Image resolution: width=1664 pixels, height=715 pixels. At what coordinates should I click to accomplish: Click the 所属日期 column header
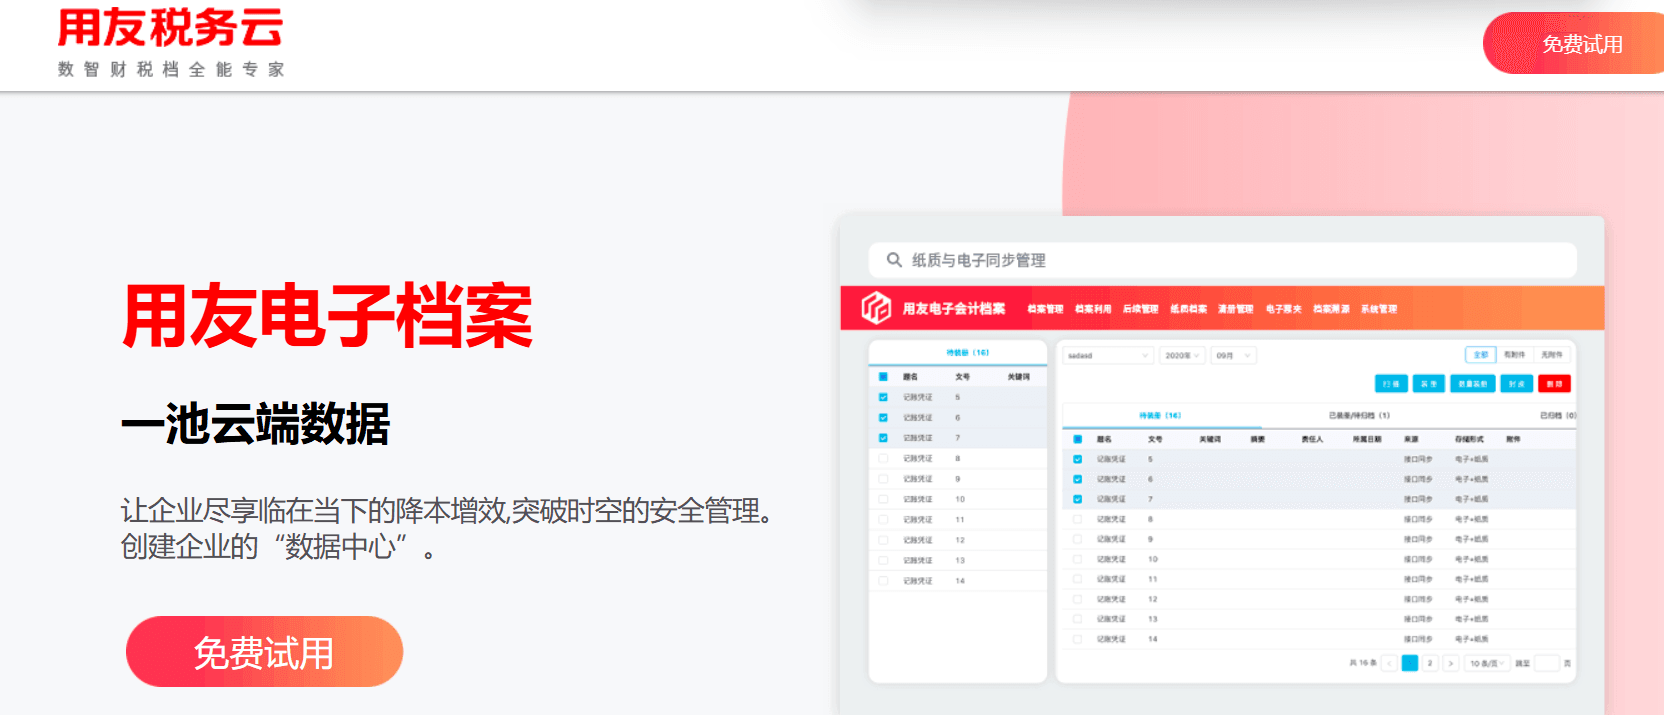pos(1367,439)
